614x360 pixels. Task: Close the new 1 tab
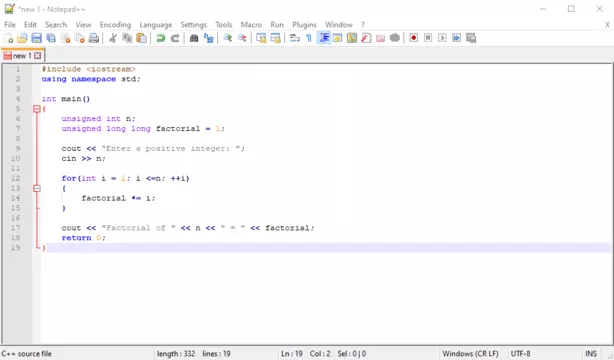click(x=38, y=56)
